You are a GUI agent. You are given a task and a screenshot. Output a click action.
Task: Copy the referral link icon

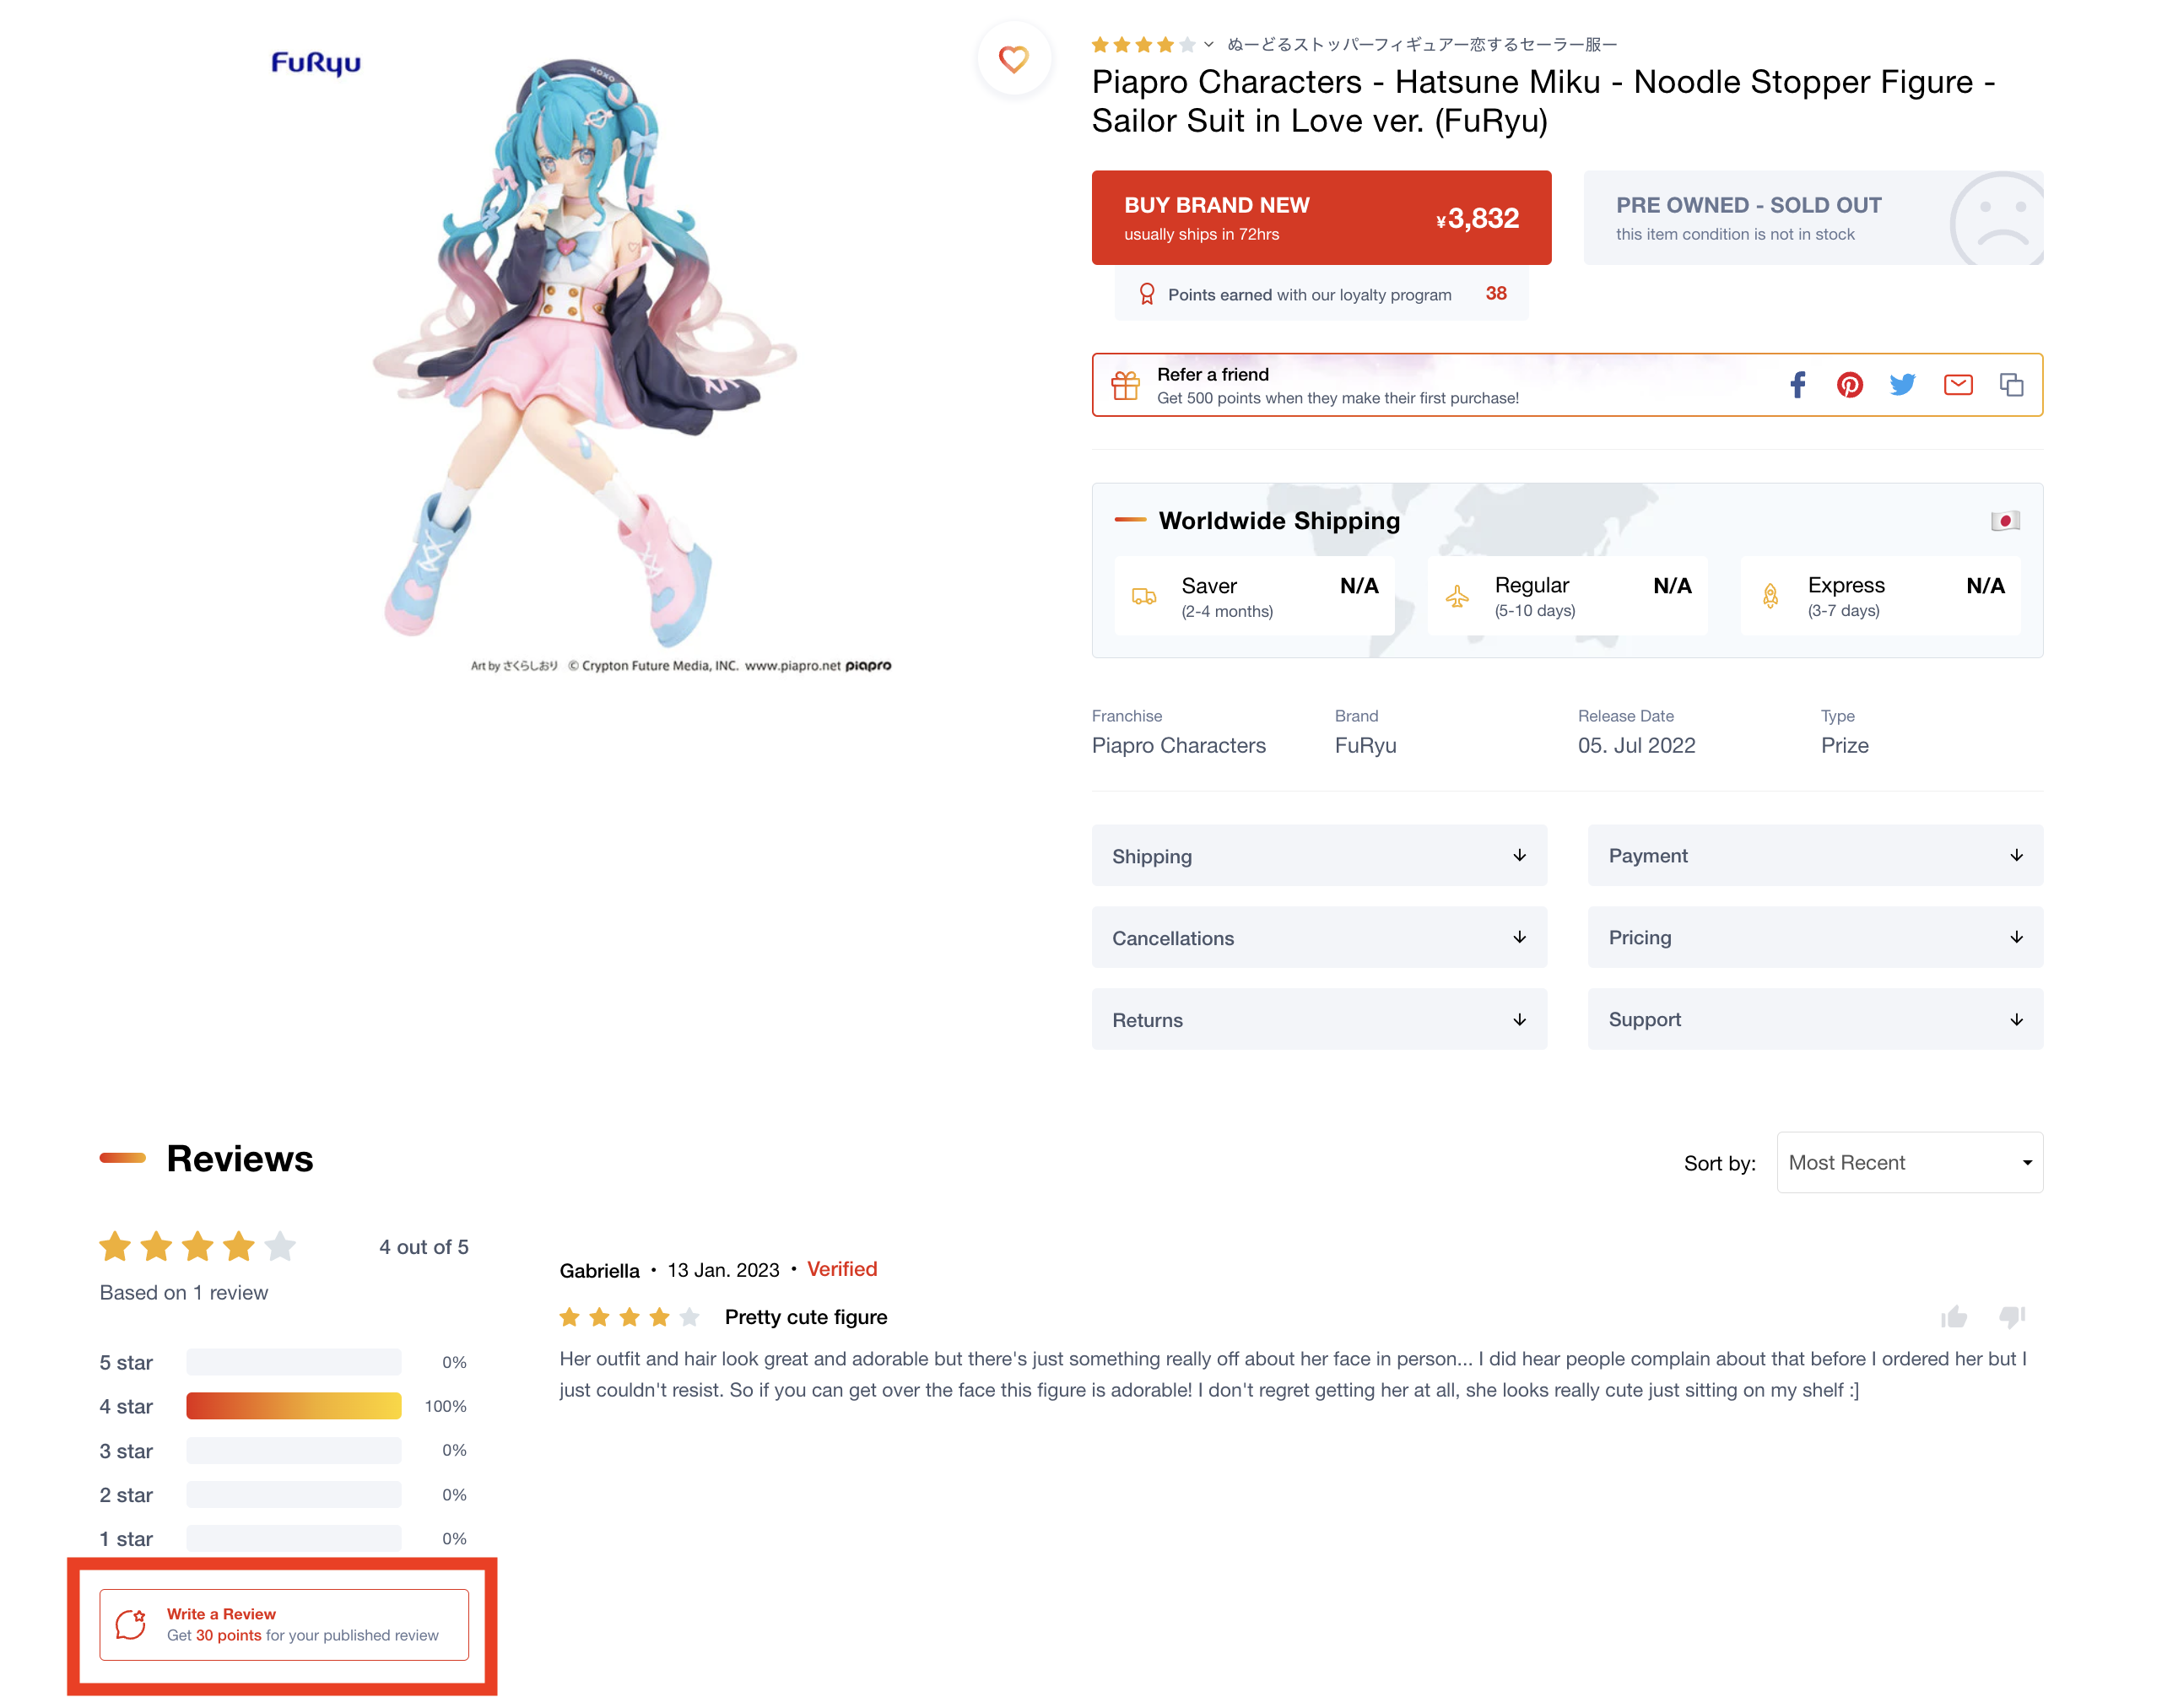point(2011,385)
